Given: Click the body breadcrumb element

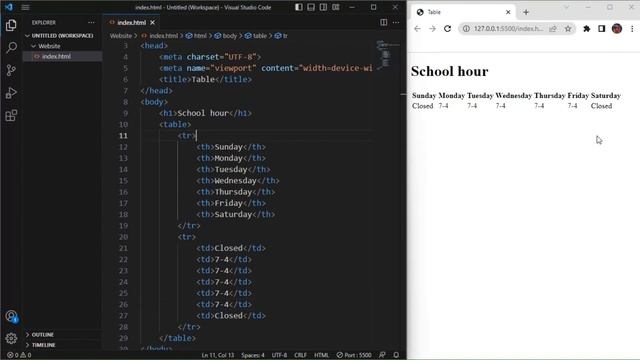Looking at the screenshot, I should 226,36.
